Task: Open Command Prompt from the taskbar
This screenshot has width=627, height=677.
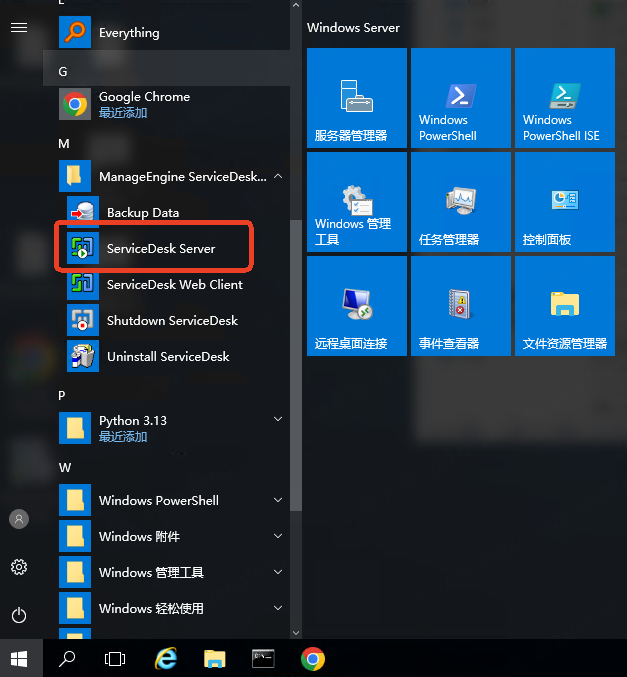Action: tap(263, 659)
